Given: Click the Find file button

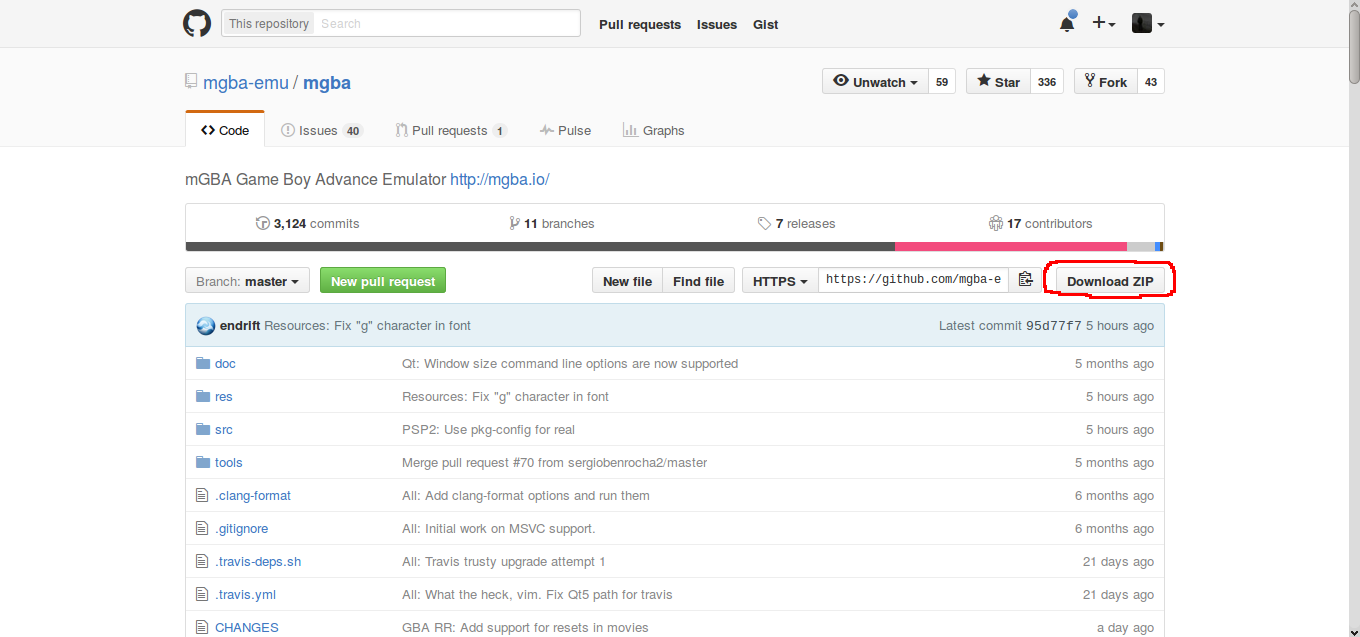Looking at the screenshot, I should point(698,281).
